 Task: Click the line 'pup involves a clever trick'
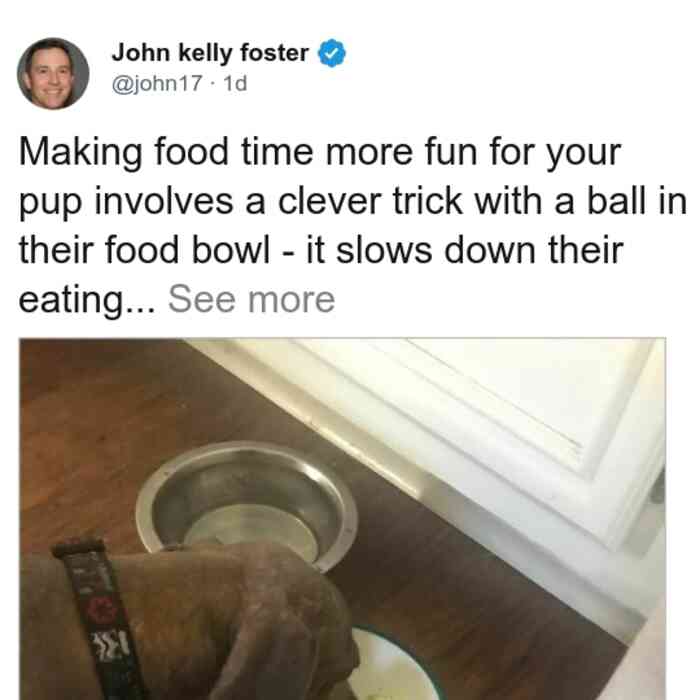pos(353,202)
